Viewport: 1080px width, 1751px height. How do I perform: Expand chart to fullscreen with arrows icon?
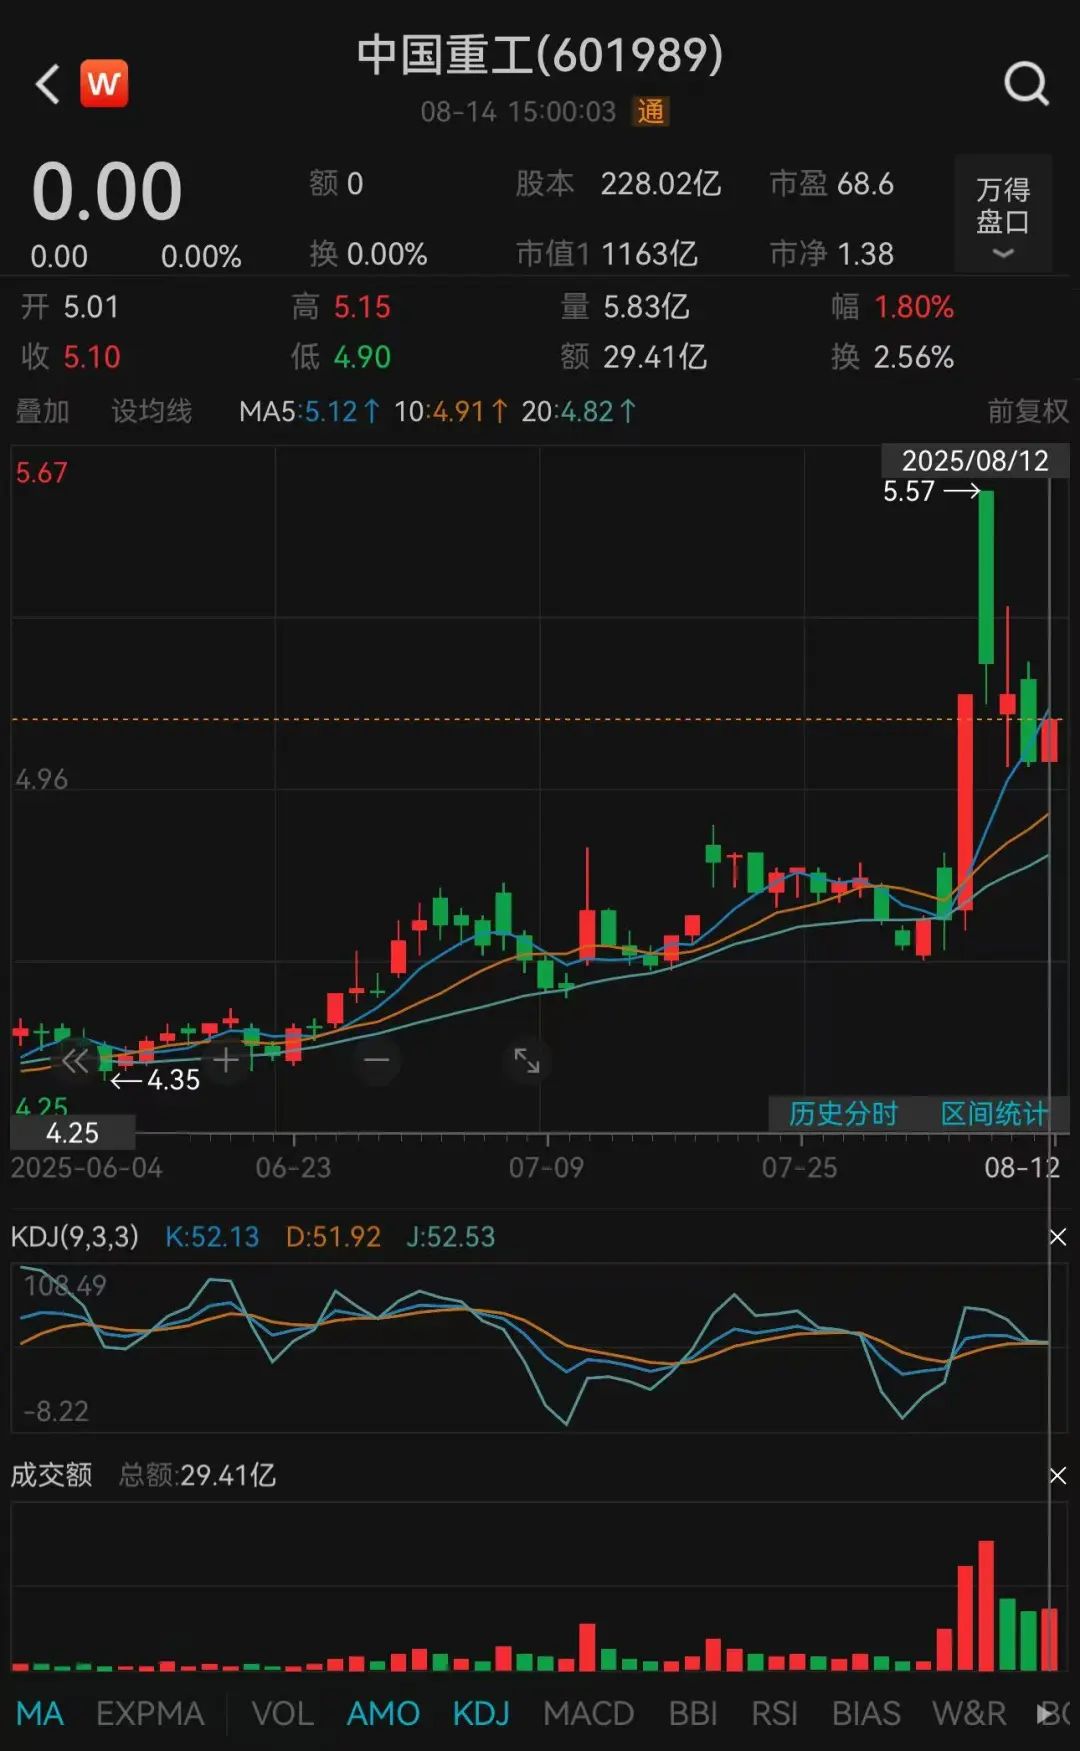coord(527,1060)
